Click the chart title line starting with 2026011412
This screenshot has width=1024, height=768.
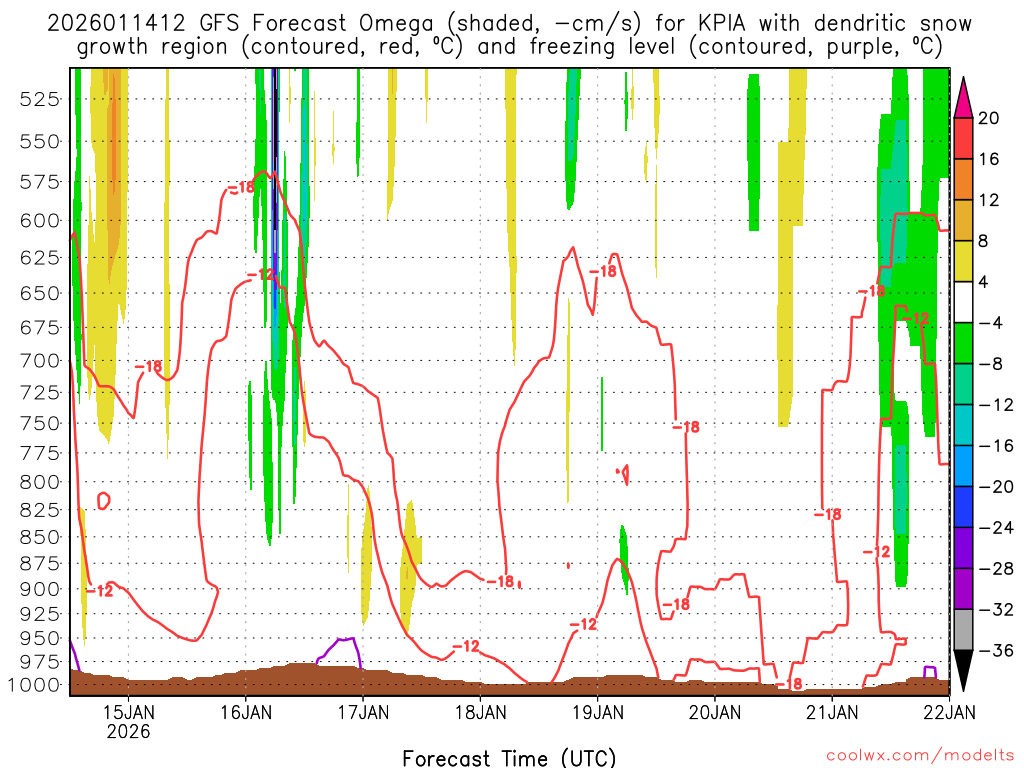point(509,24)
